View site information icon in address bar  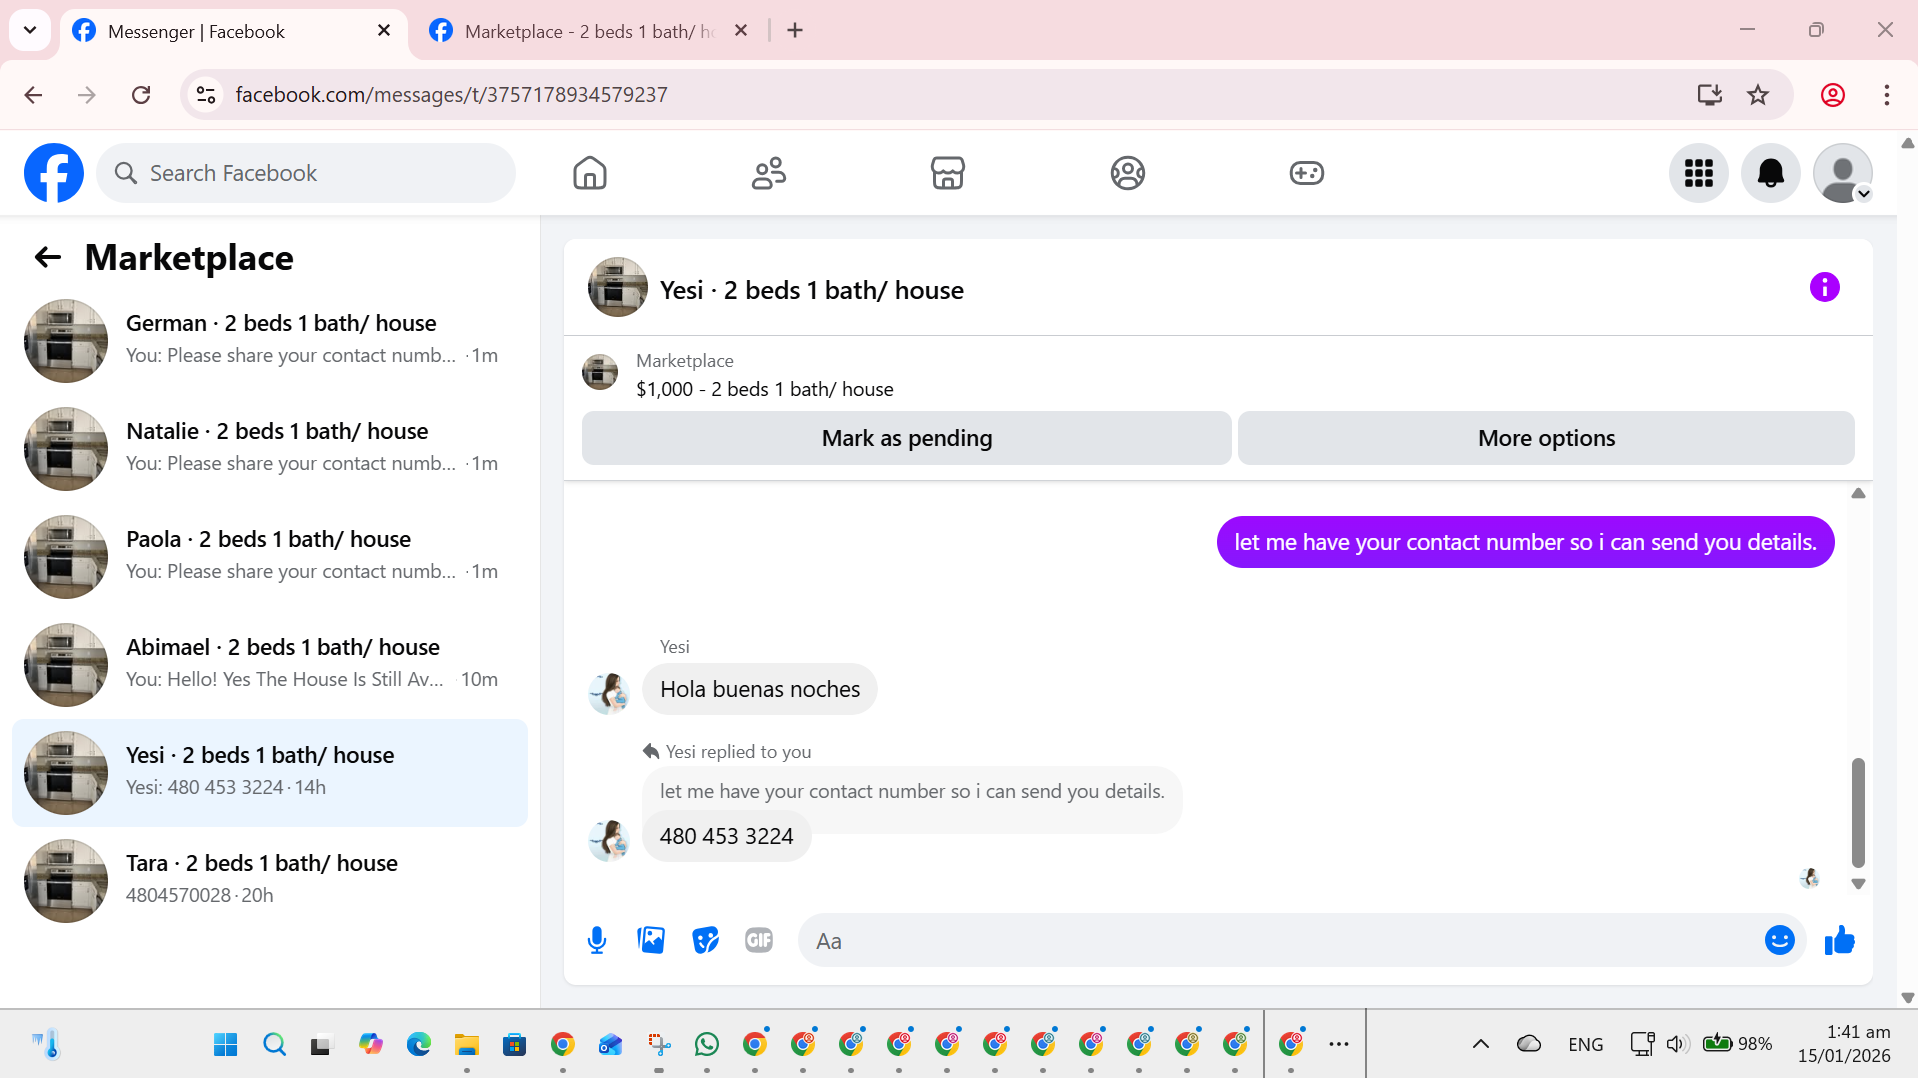point(206,95)
